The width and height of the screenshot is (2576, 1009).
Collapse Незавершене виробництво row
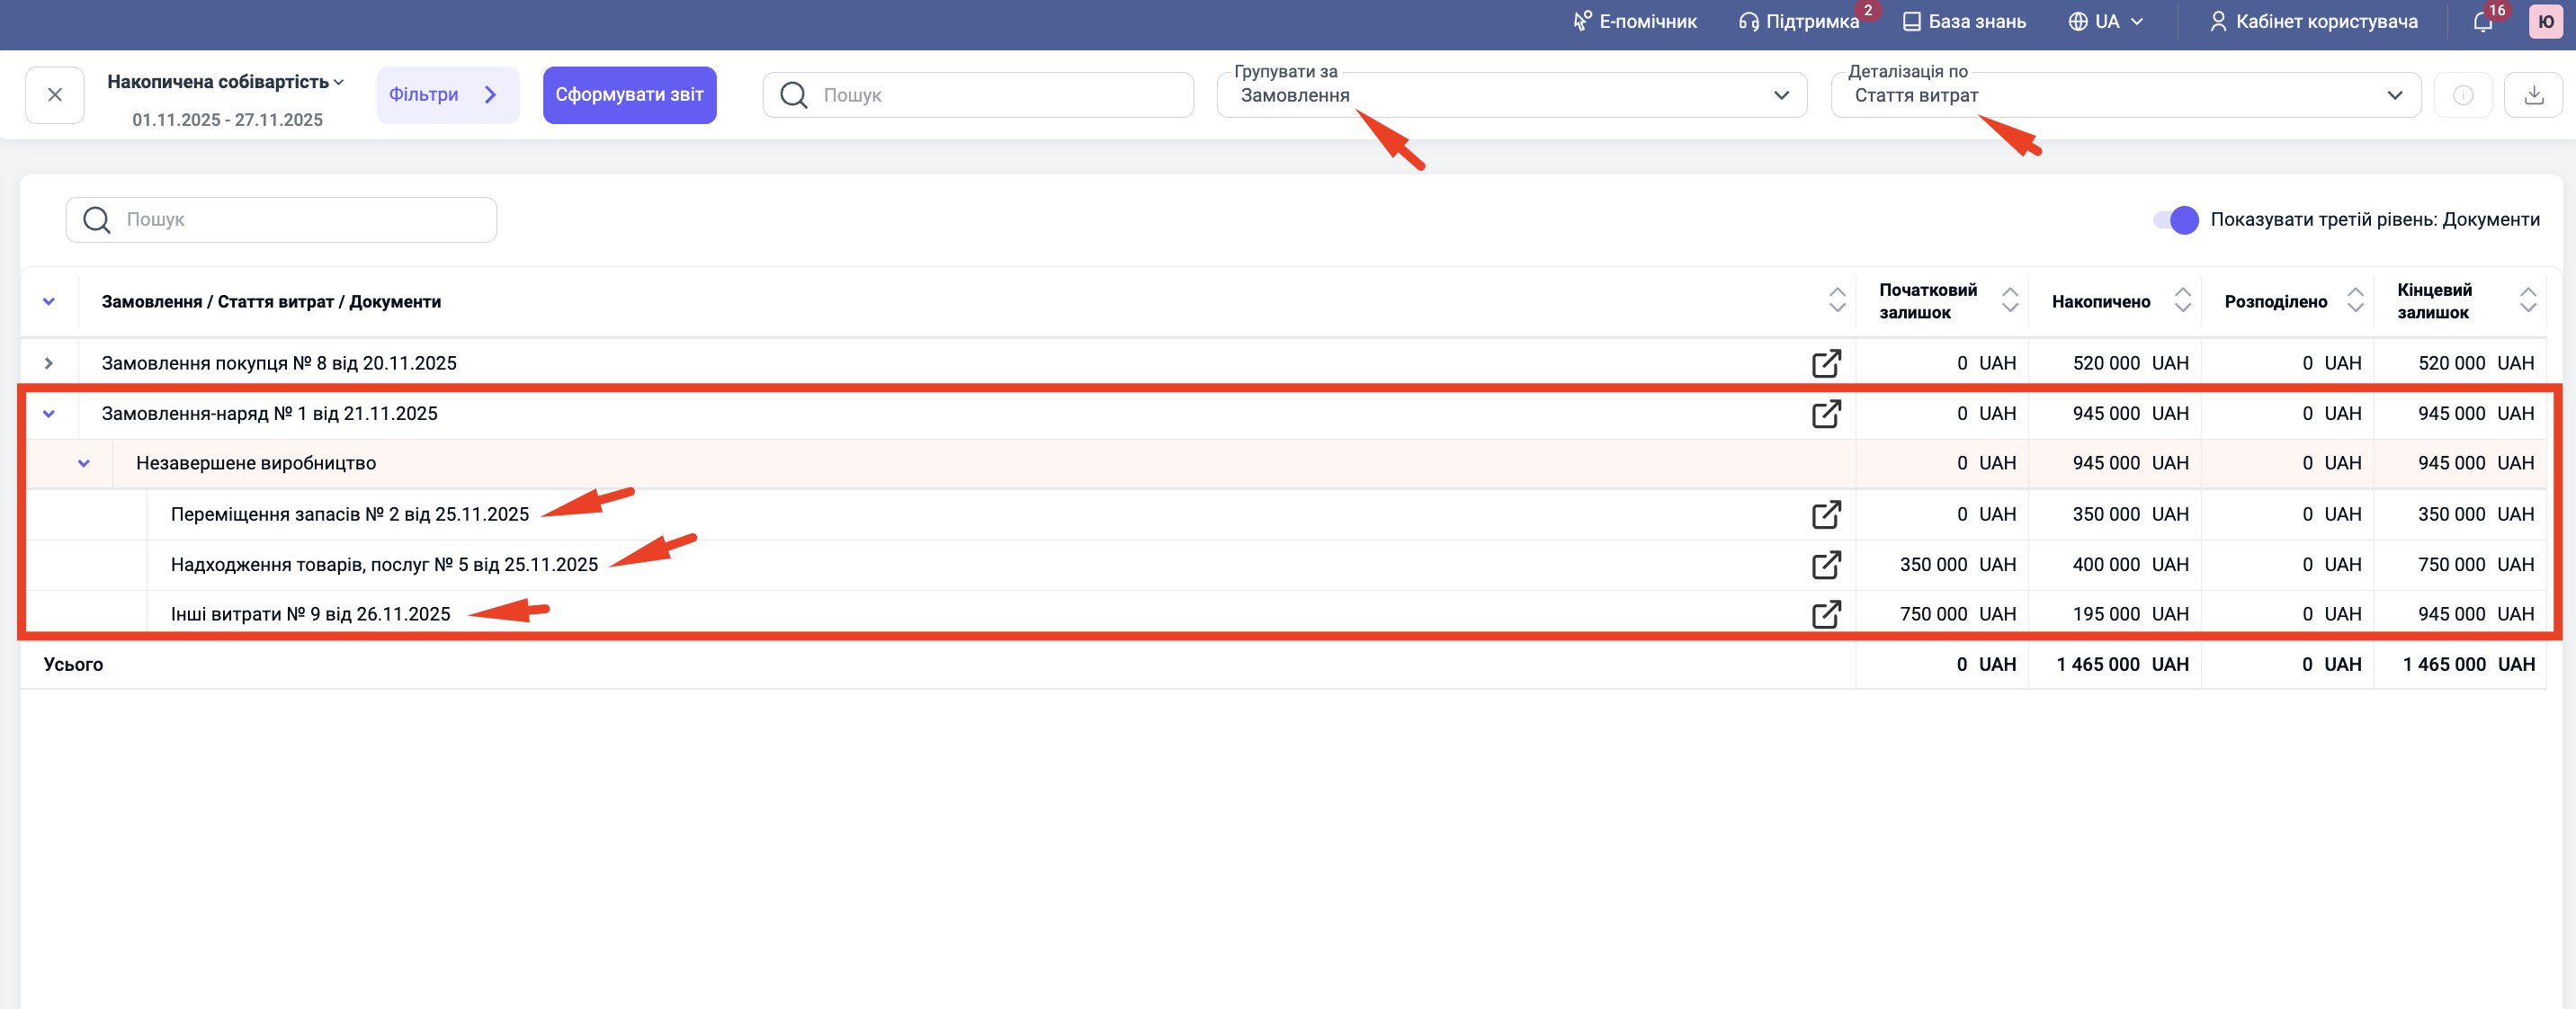click(x=84, y=463)
